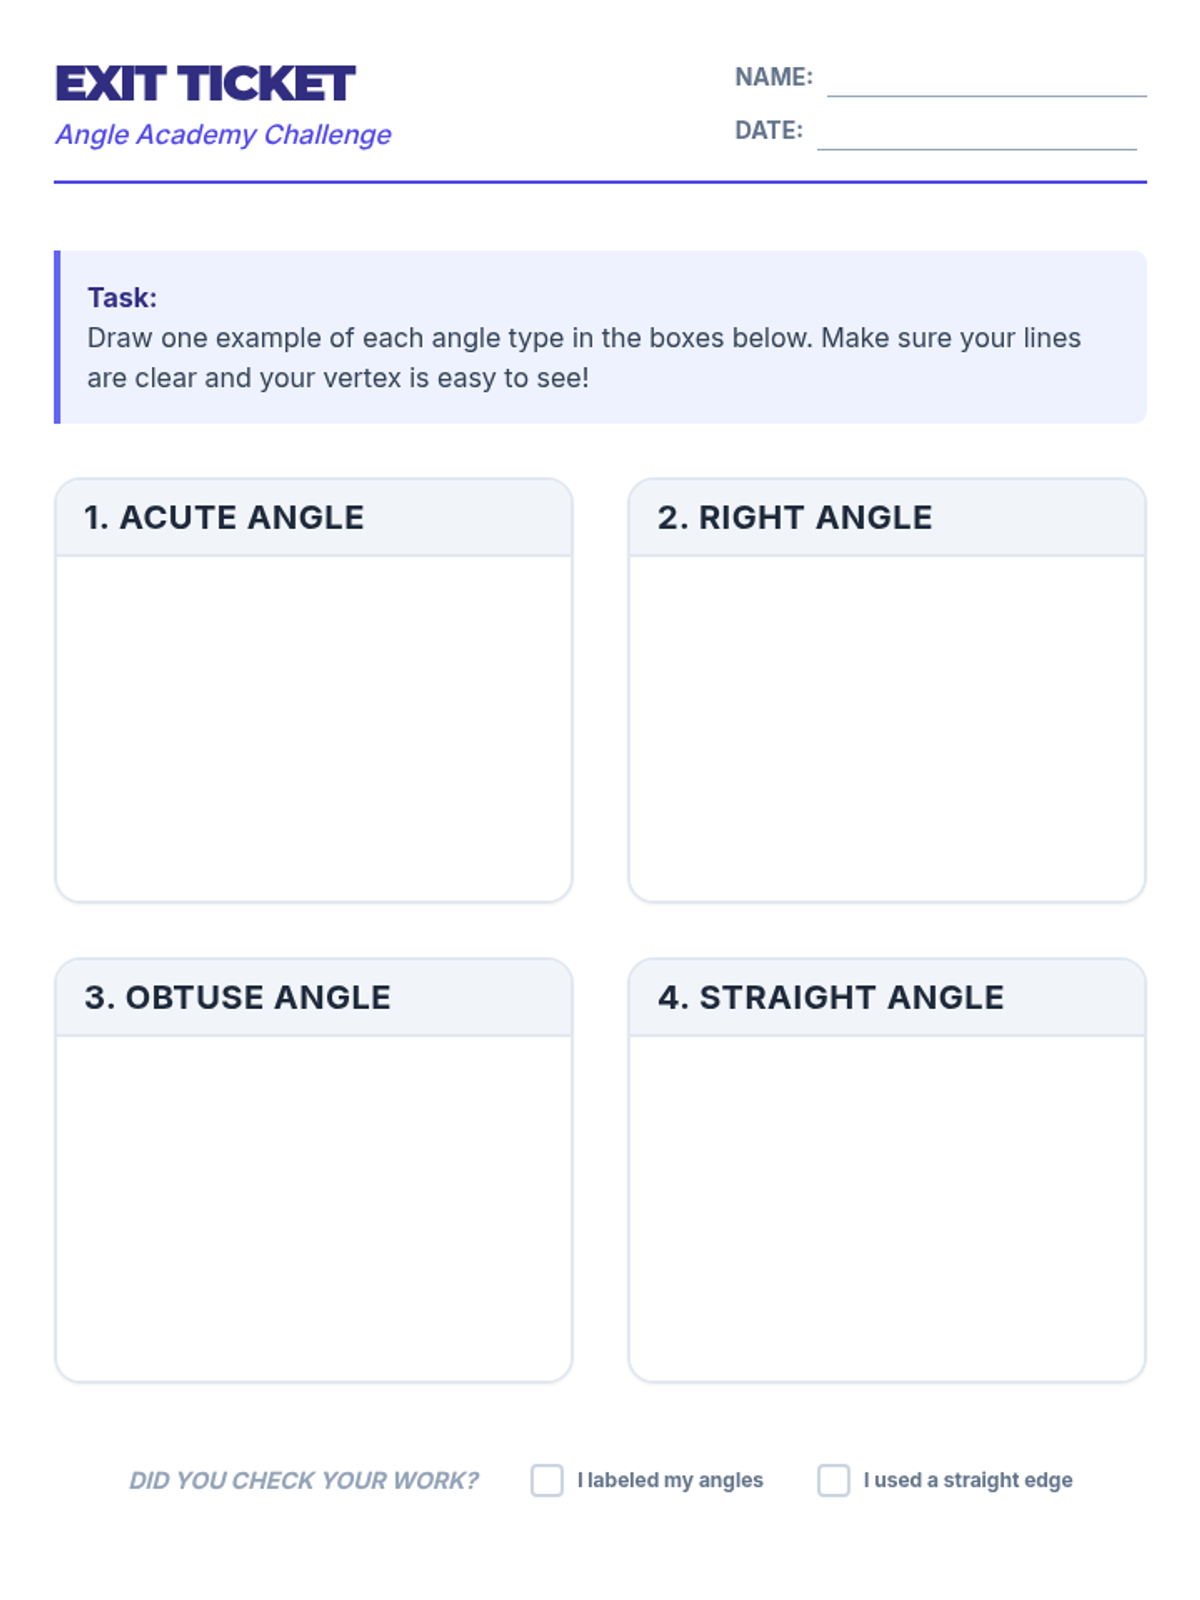Tick the 'I used a straight edge' checkbox
The width and height of the screenshot is (1200, 1600).
click(x=833, y=1480)
